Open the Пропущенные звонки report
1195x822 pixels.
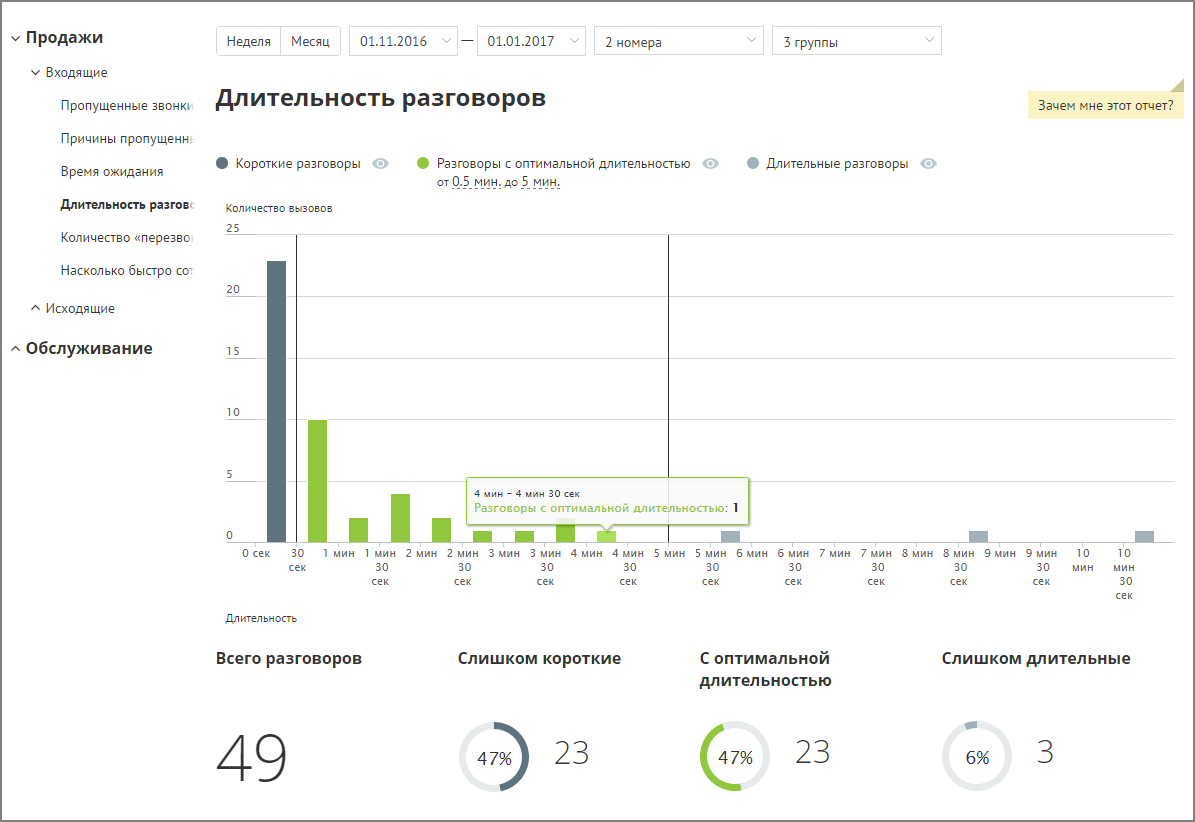127,105
